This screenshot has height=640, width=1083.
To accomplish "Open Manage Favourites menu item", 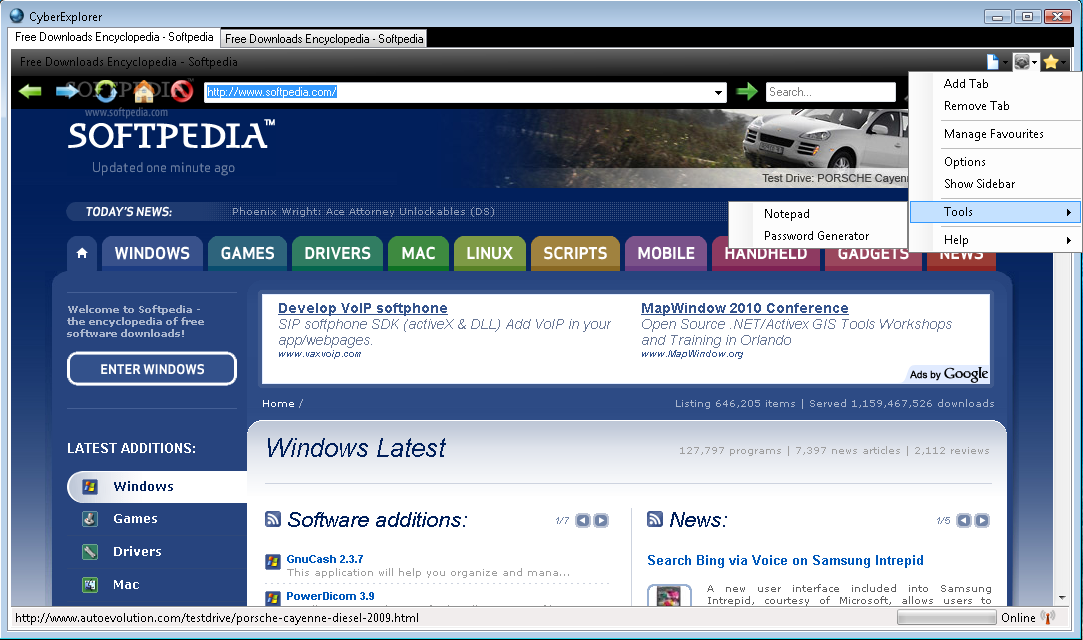I will point(995,134).
